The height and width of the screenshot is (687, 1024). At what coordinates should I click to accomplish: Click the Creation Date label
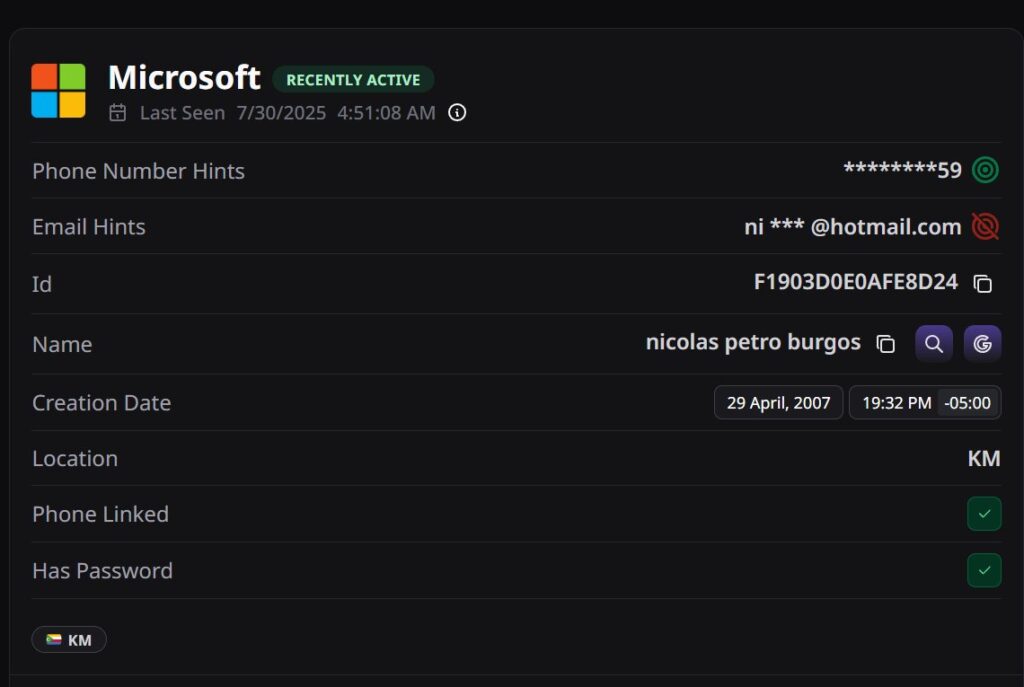[x=101, y=403]
